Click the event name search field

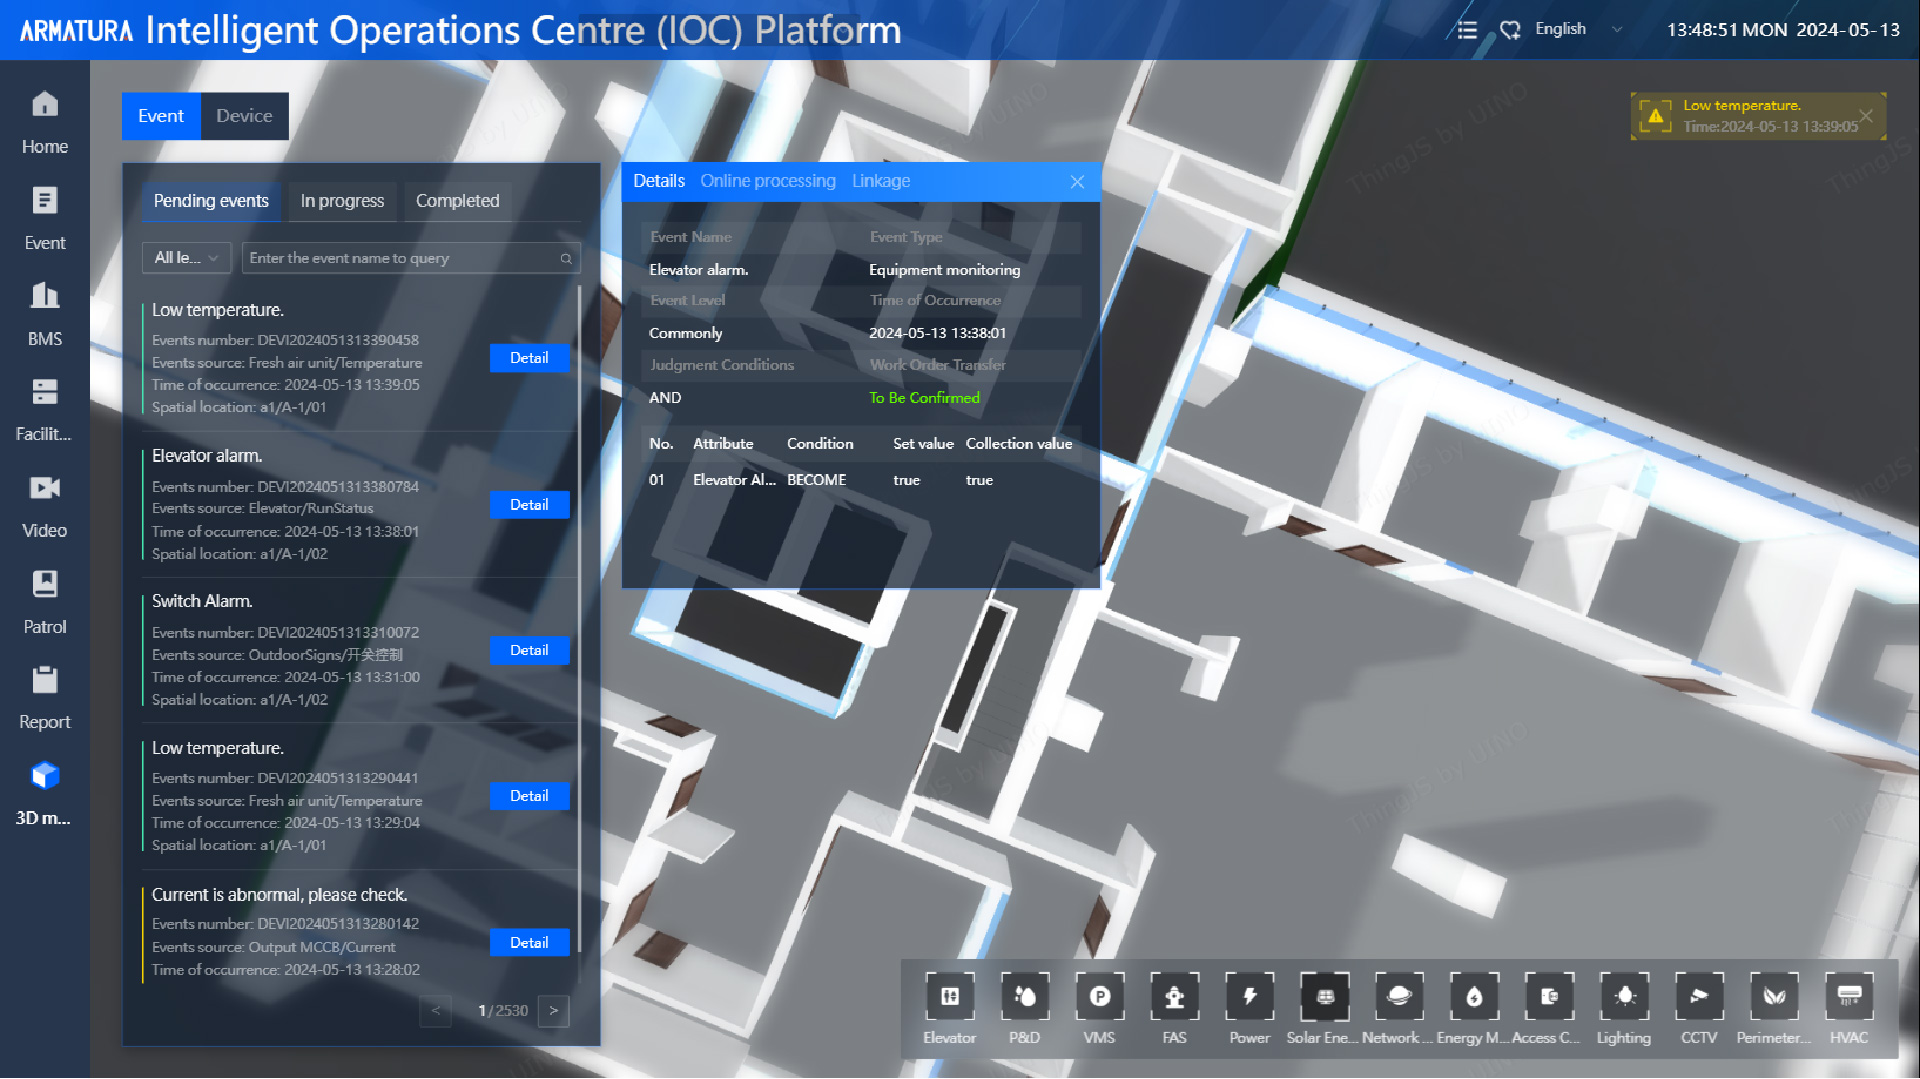pos(400,258)
